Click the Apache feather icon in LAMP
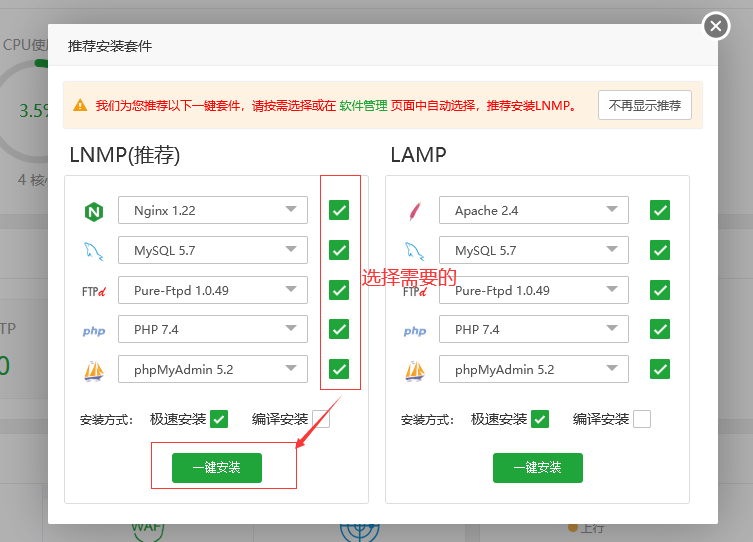 pyautogui.click(x=415, y=211)
